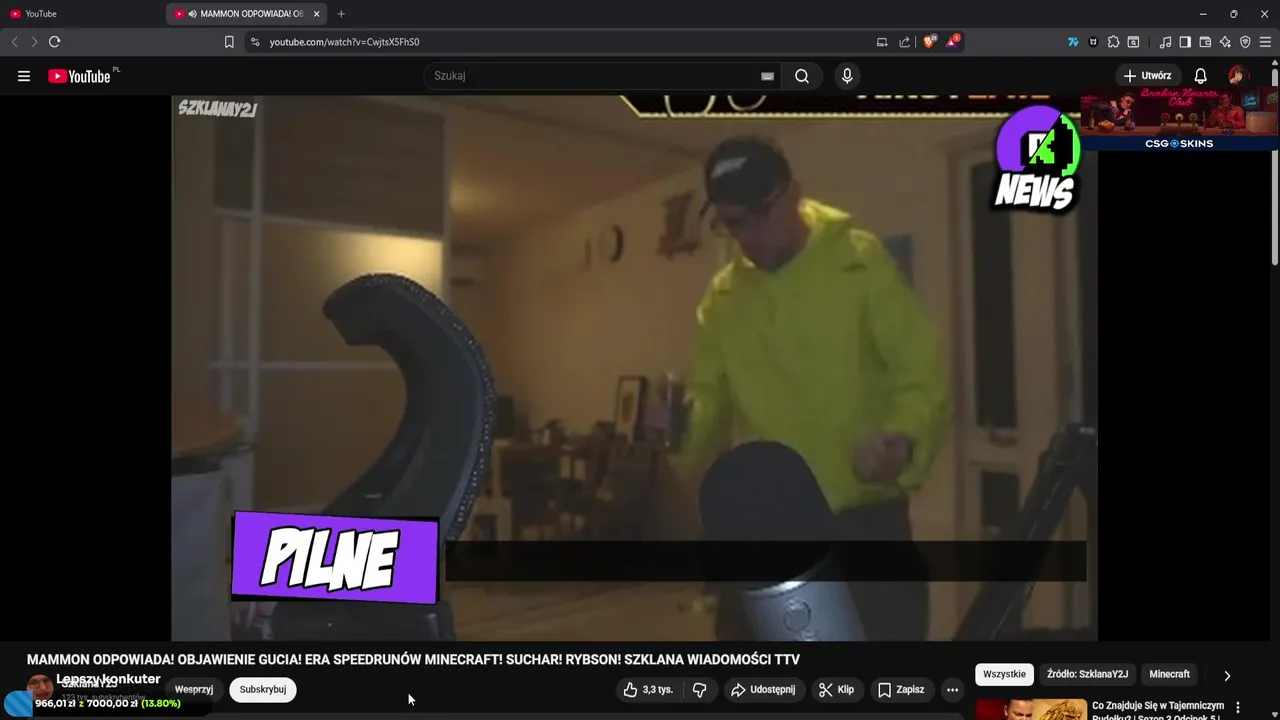The image size is (1280, 720).
Task: Bookmark this page in address bar
Action: click(x=229, y=42)
